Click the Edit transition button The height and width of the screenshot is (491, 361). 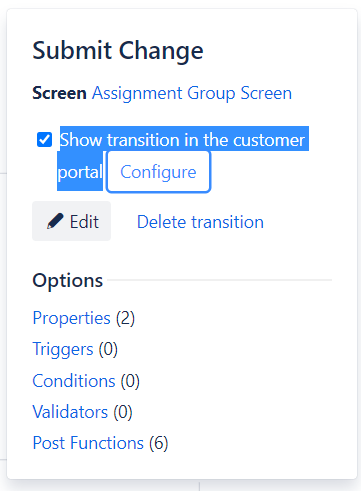(x=71, y=221)
